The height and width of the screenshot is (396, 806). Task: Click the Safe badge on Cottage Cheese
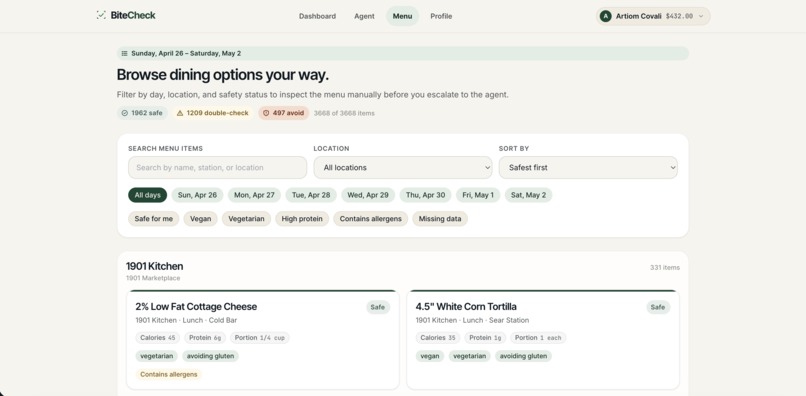coord(378,307)
